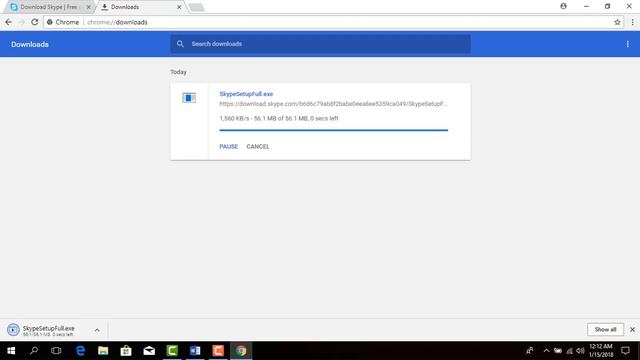Open the Downloads page more actions menu

point(627,44)
